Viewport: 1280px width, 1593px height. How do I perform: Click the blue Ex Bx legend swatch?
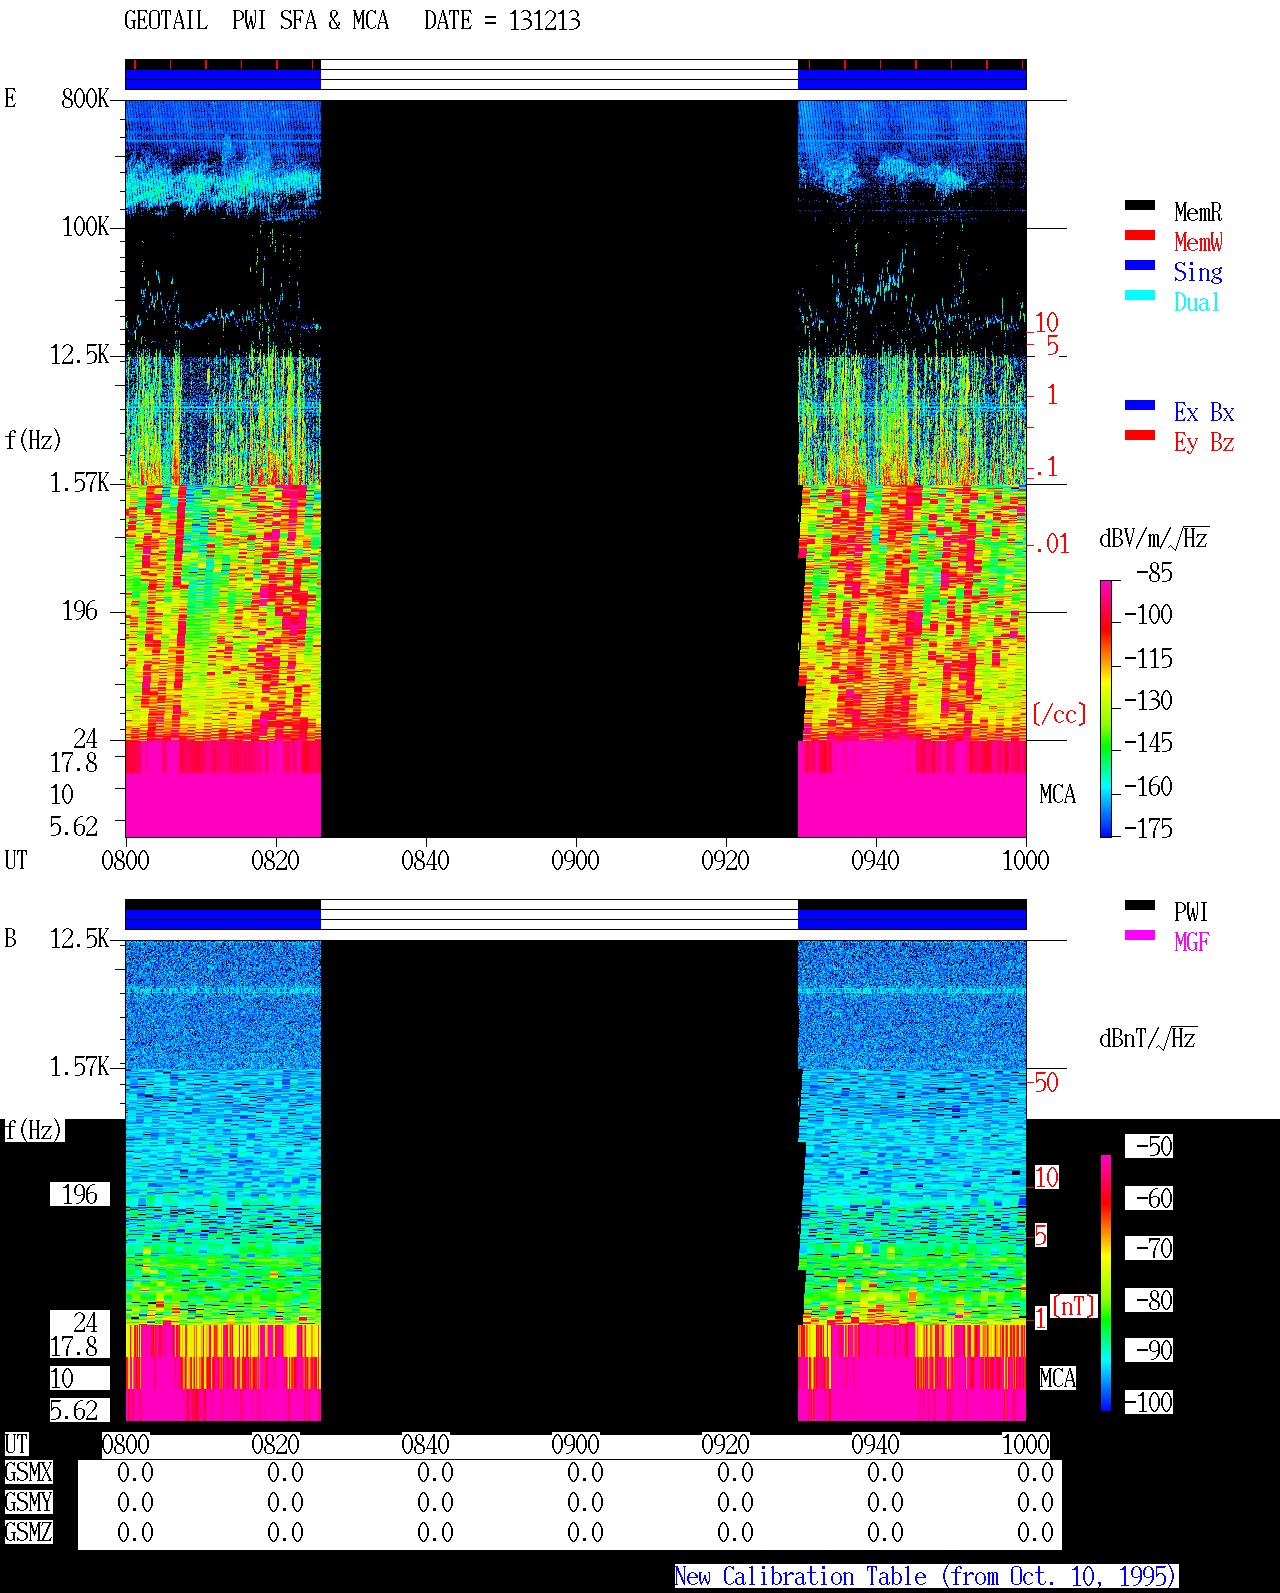pos(1140,406)
